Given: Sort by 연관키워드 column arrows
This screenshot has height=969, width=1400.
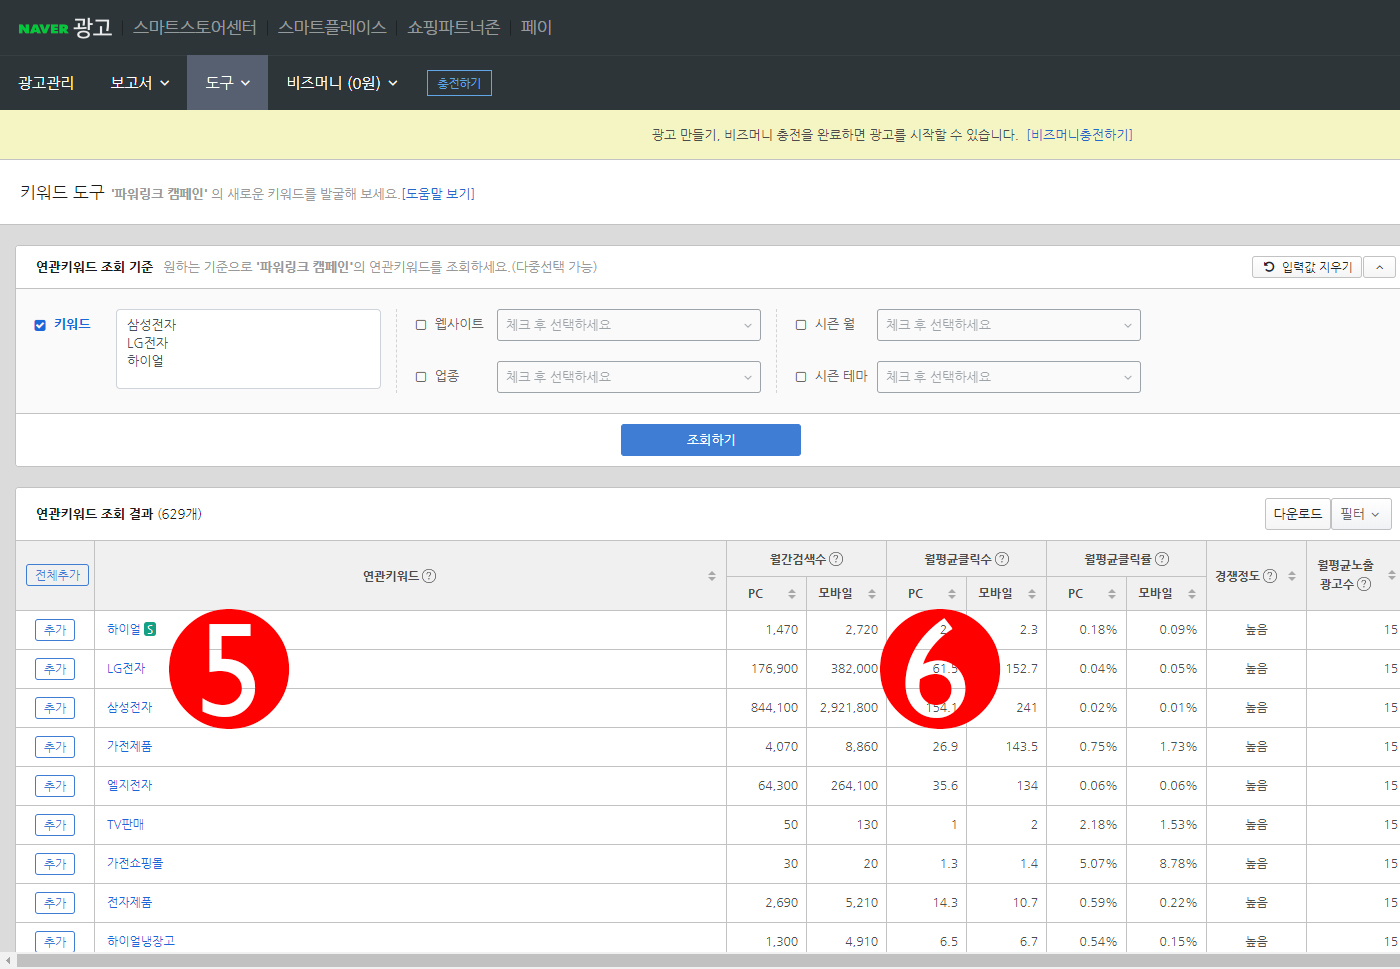Looking at the screenshot, I should click(x=712, y=576).
